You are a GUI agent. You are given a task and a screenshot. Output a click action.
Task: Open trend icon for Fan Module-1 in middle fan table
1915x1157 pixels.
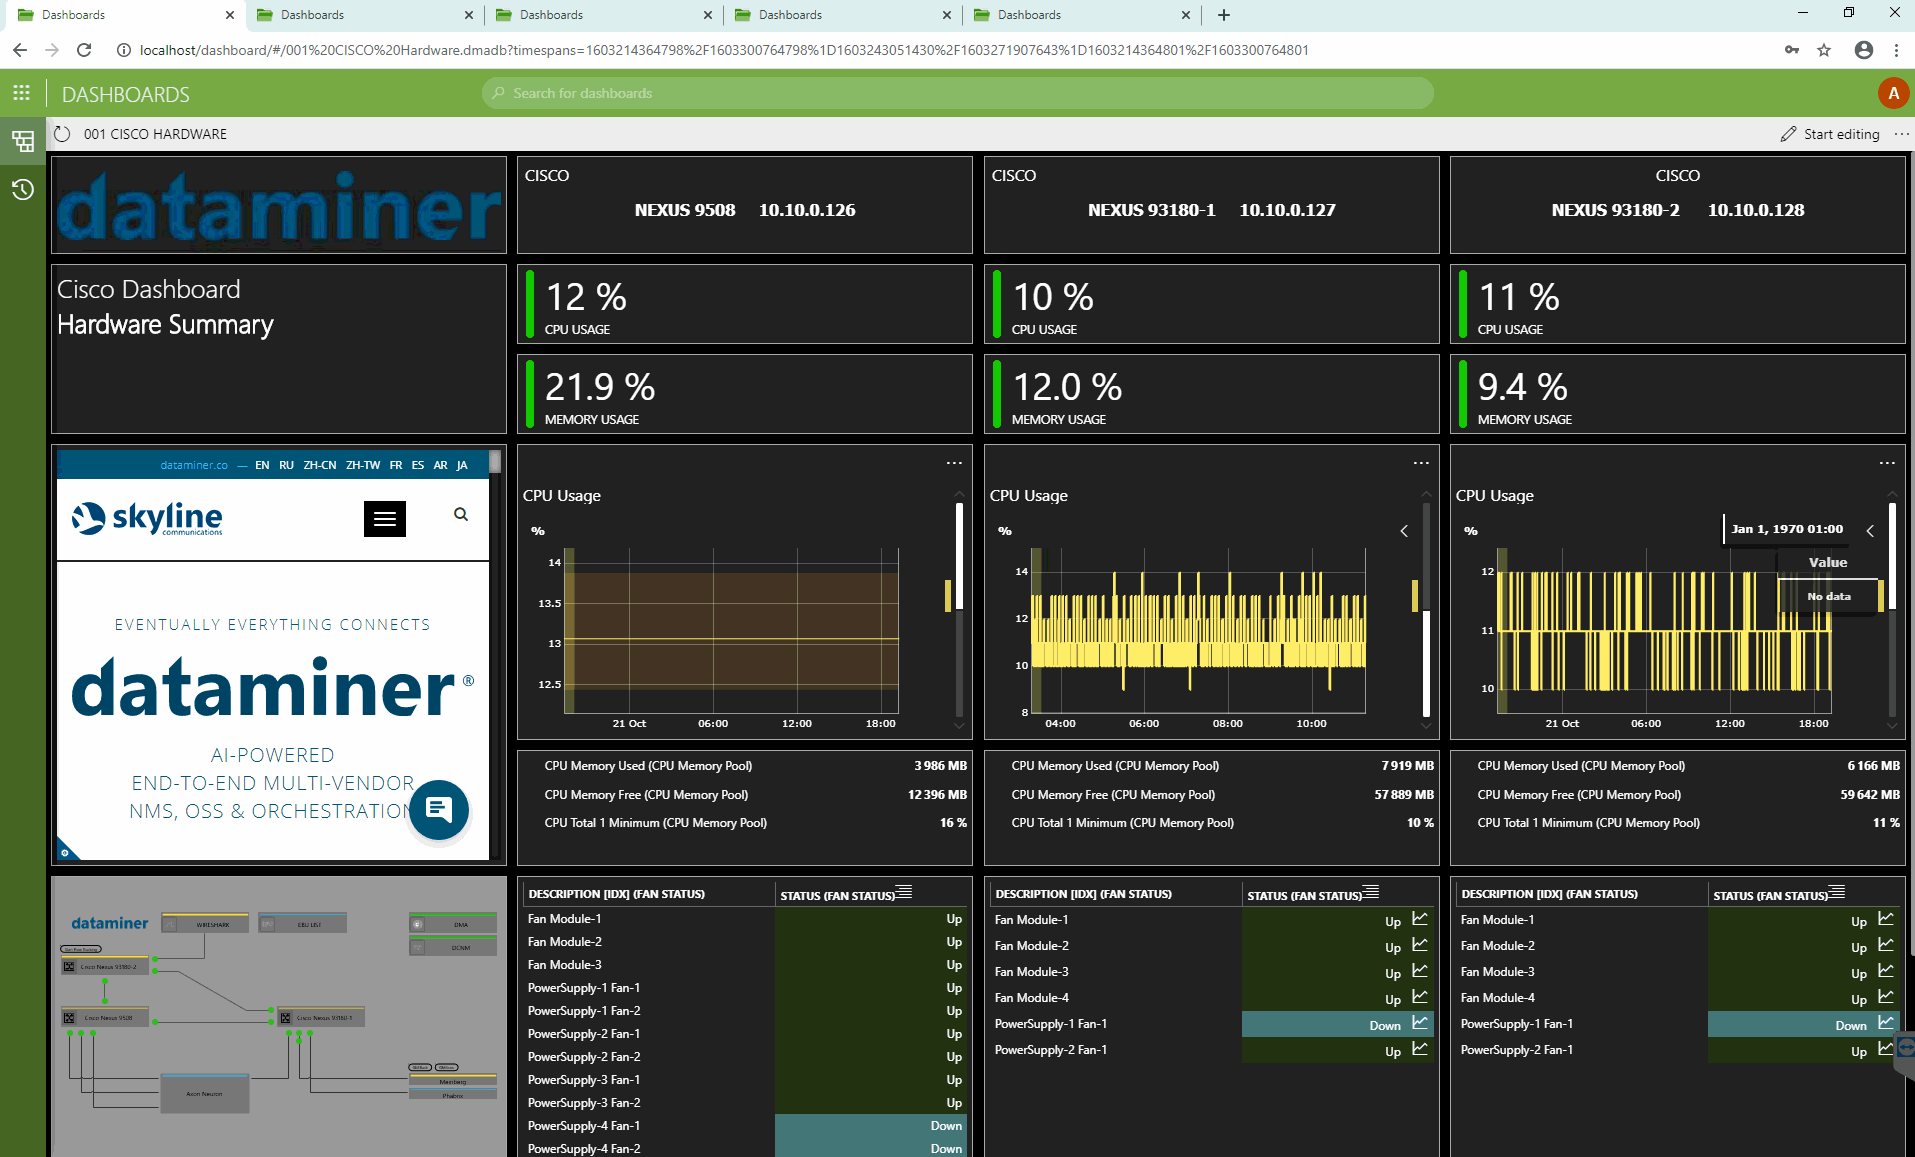pos(1420,918)
